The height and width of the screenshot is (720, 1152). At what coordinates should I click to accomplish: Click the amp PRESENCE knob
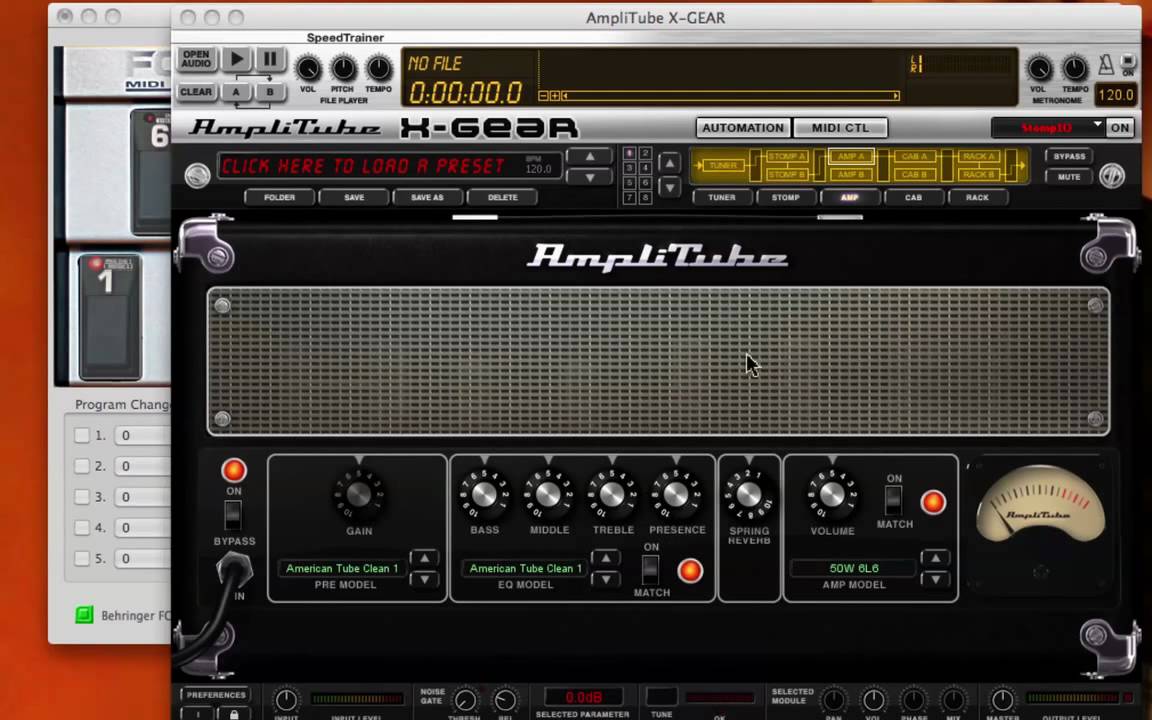click(676, 494)
